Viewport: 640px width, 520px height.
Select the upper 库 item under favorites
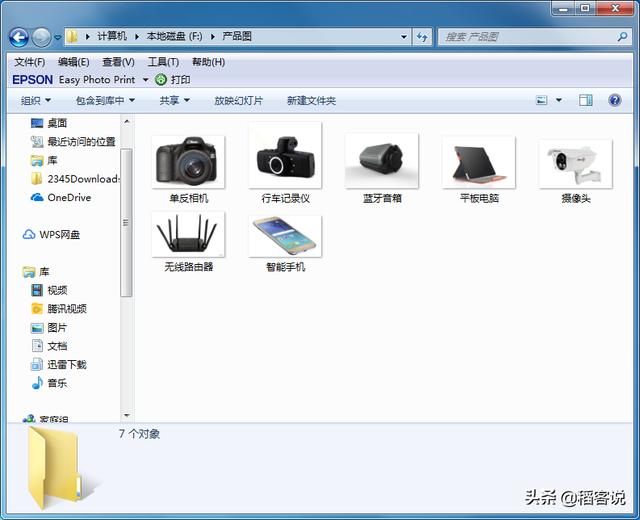coord(44,160)
